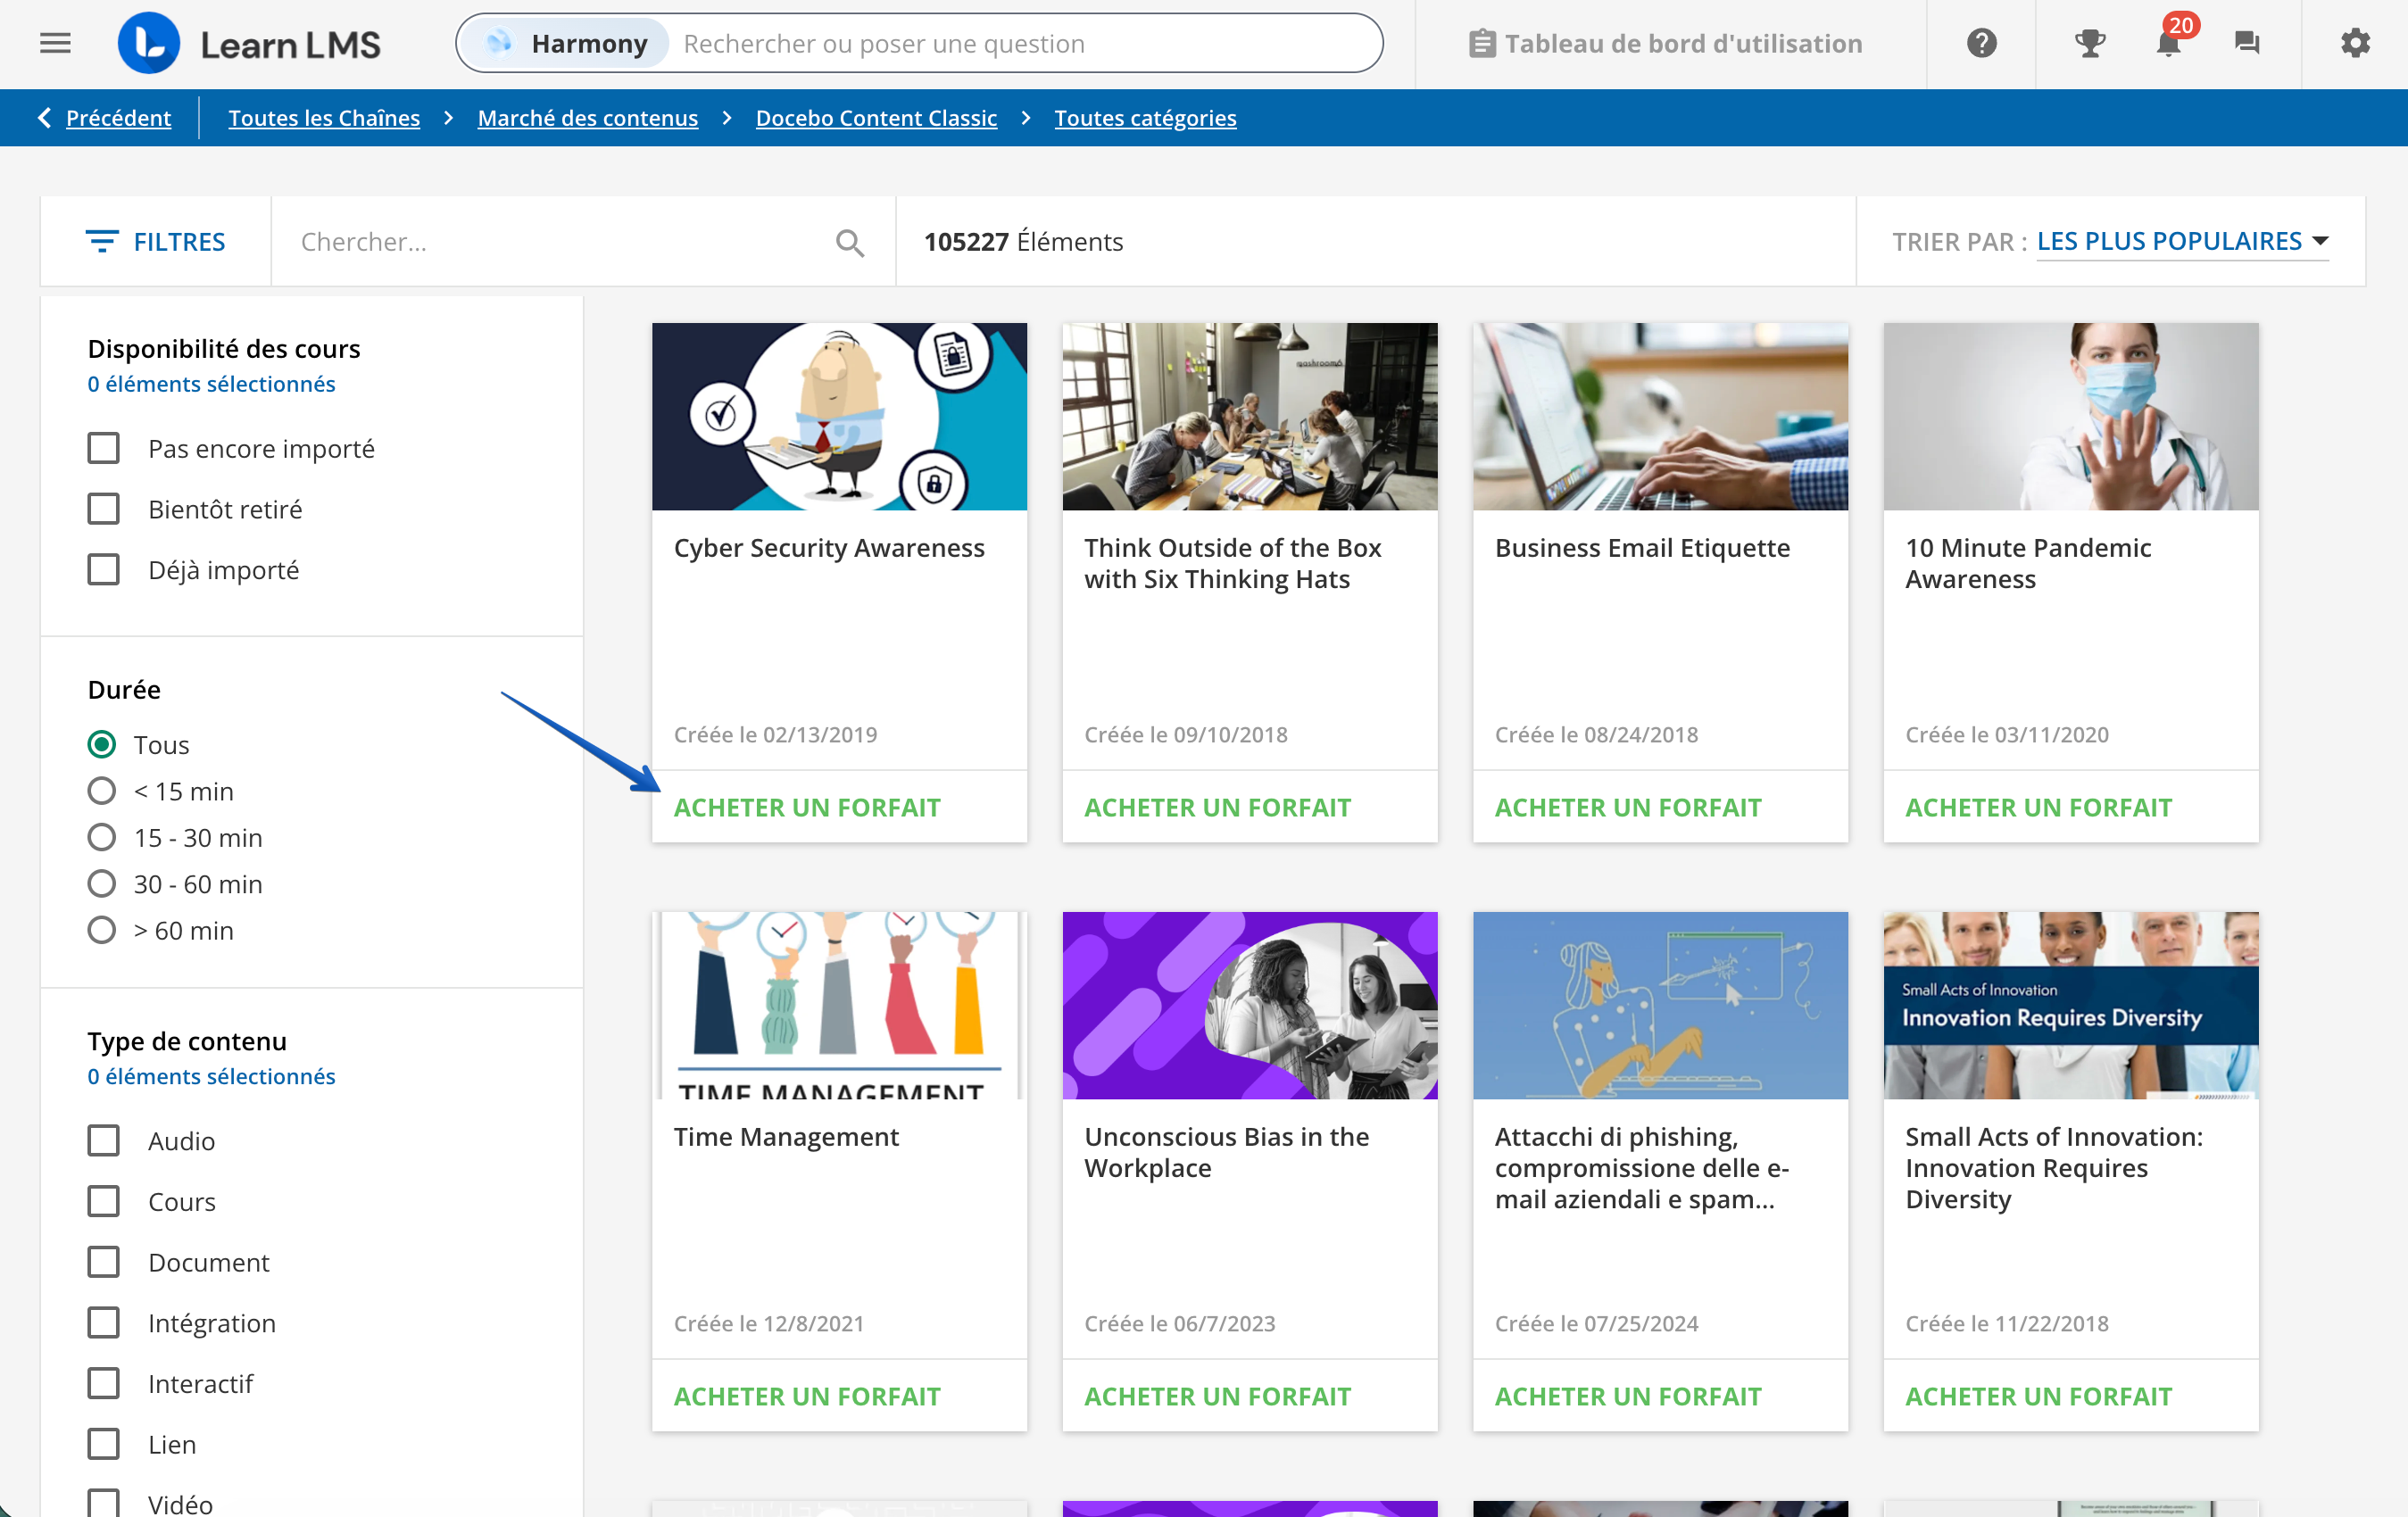Click the Learn LMS logo icon
The width and height of the screenshot is (2408, 1517).
pyautogui.click(x=149, y=43)
